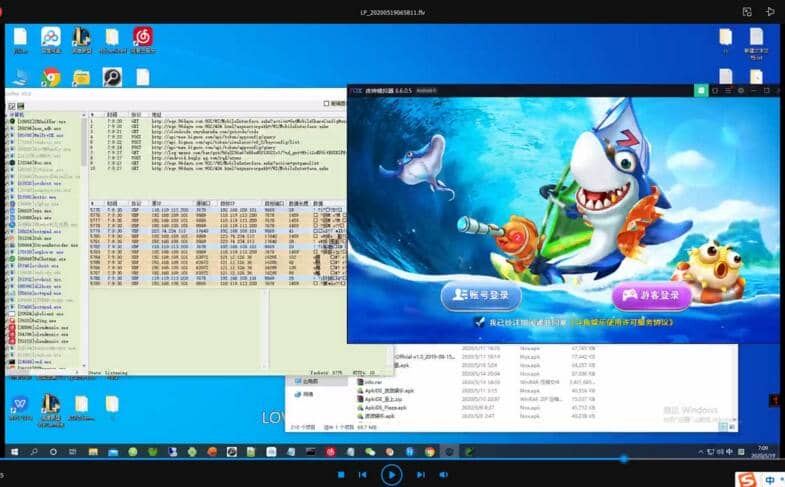Screen dimensions: 785x487
Task: Click the purple 游客登录 guest login button
Action: click(x=652, y=295)
